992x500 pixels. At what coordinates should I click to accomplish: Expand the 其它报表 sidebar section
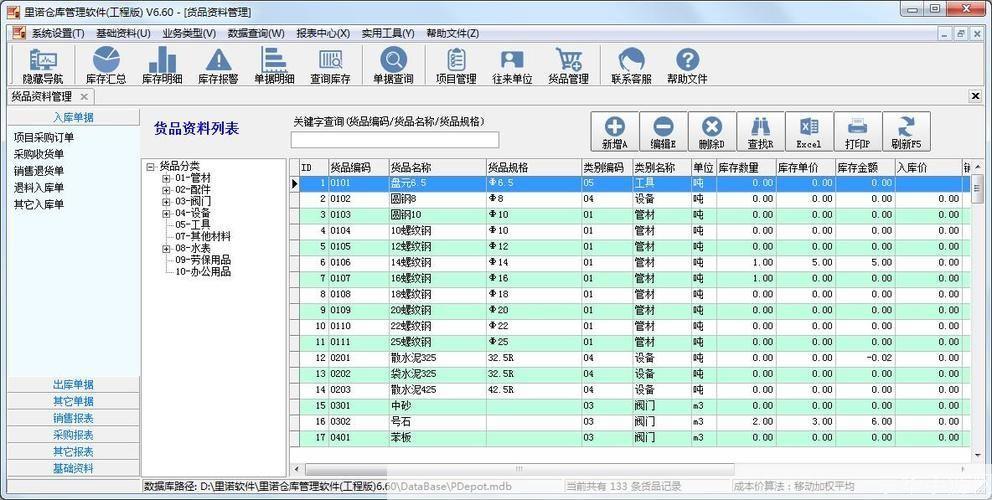coord(73,452)
